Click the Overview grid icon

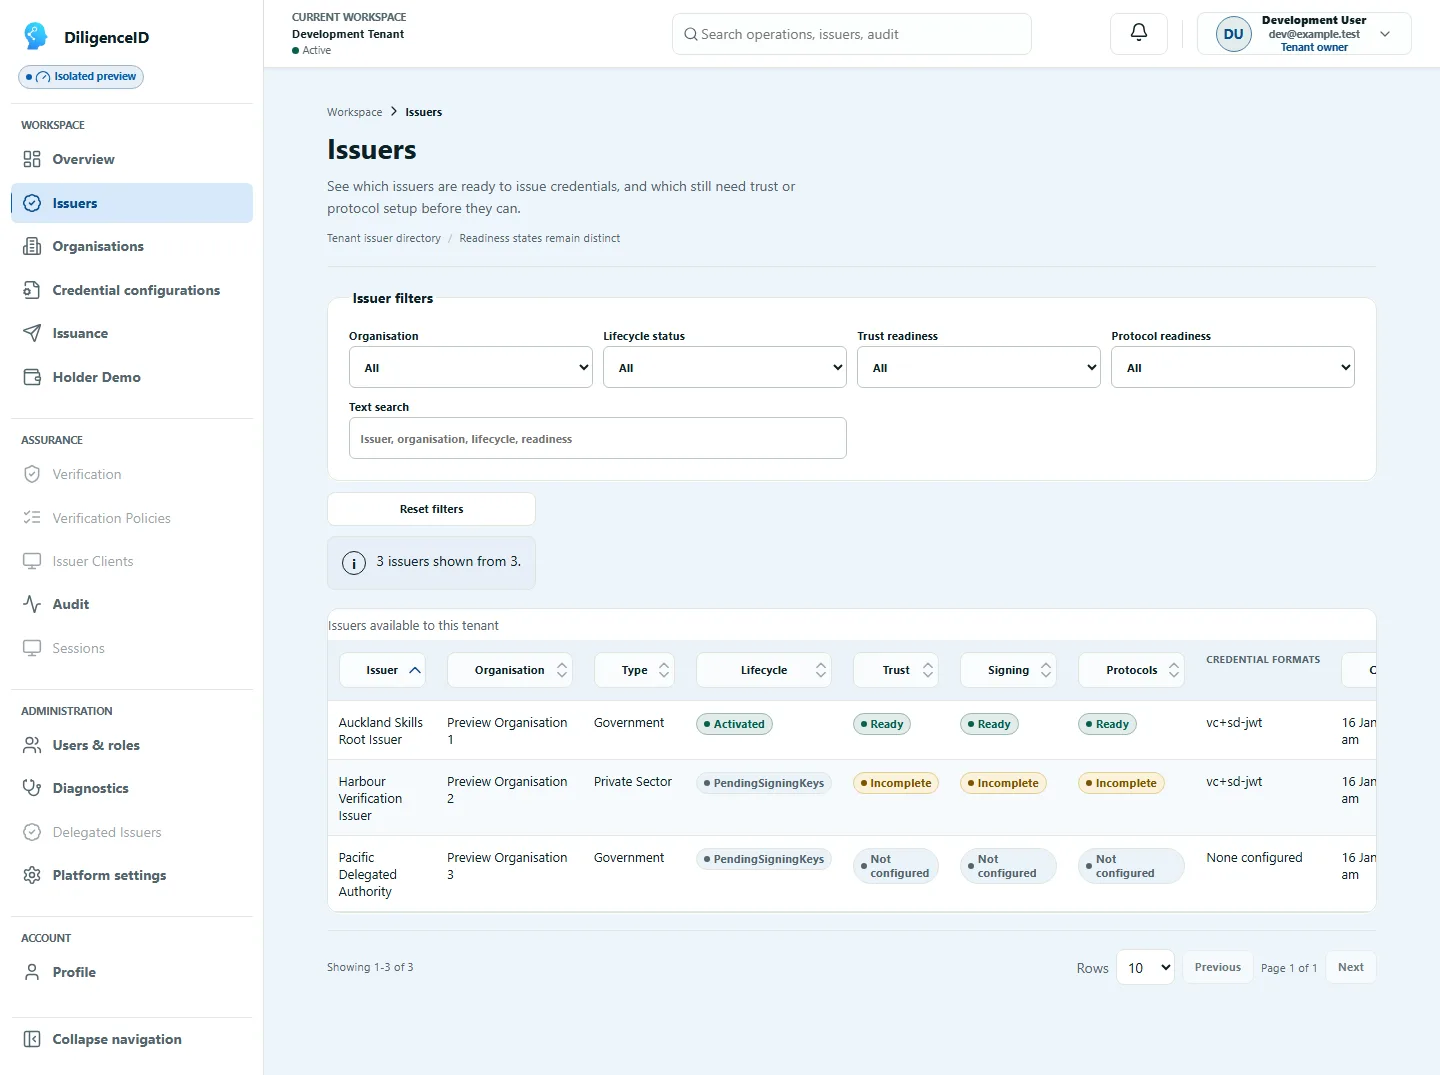(32, 159)
